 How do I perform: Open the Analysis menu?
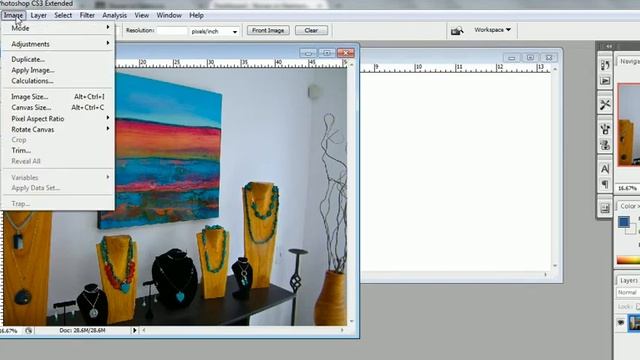(x=114, y=16)
